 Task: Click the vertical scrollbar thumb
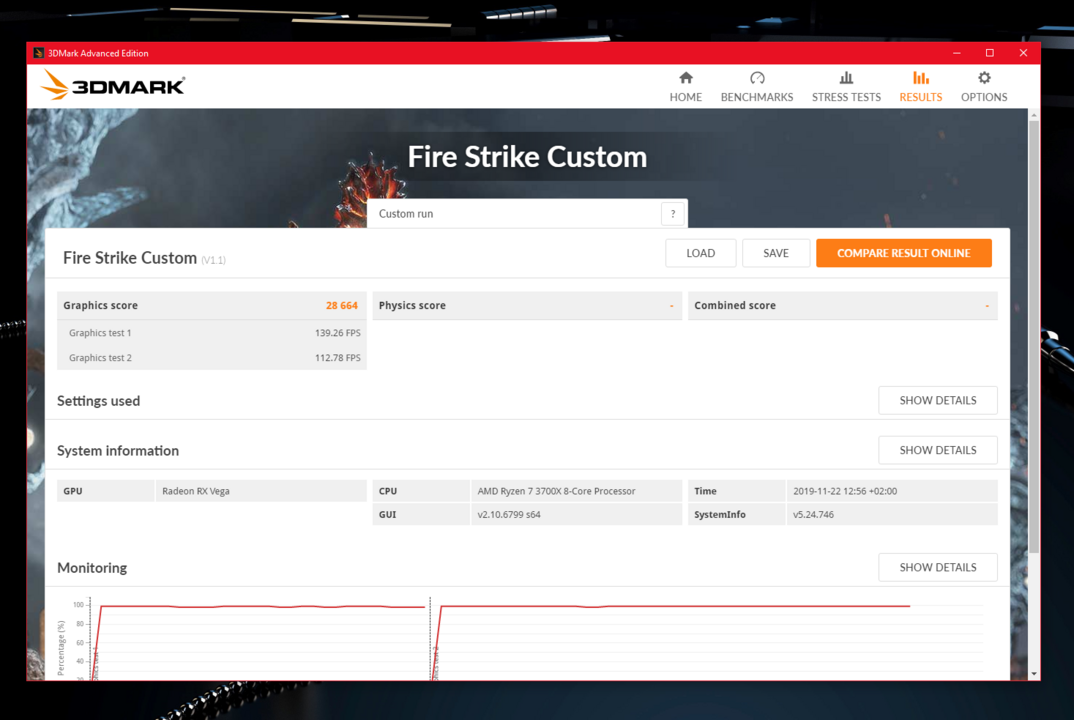pyautogui.click(x=1034, y=336)
